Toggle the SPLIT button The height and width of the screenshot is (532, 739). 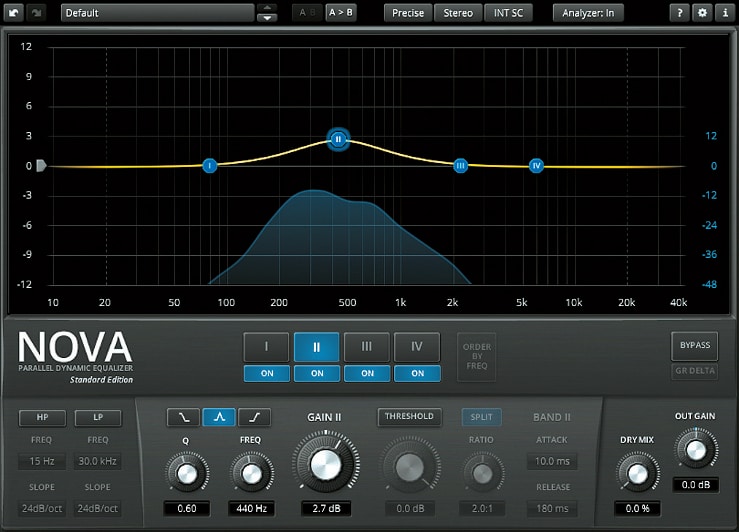tap(481, 417)
